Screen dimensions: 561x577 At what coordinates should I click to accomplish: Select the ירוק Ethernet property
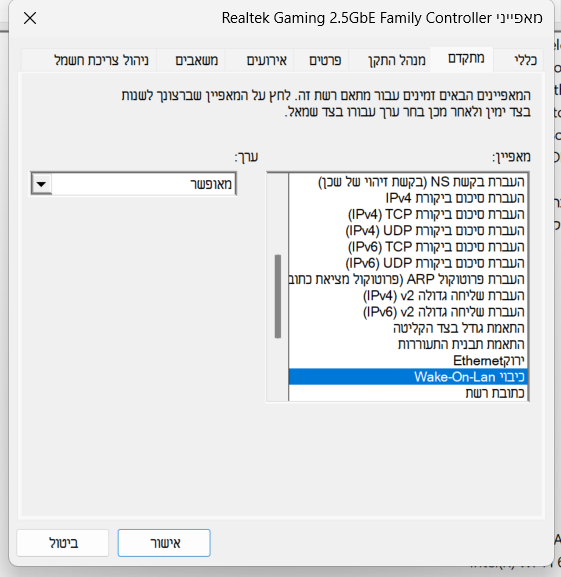click(408, 360)
